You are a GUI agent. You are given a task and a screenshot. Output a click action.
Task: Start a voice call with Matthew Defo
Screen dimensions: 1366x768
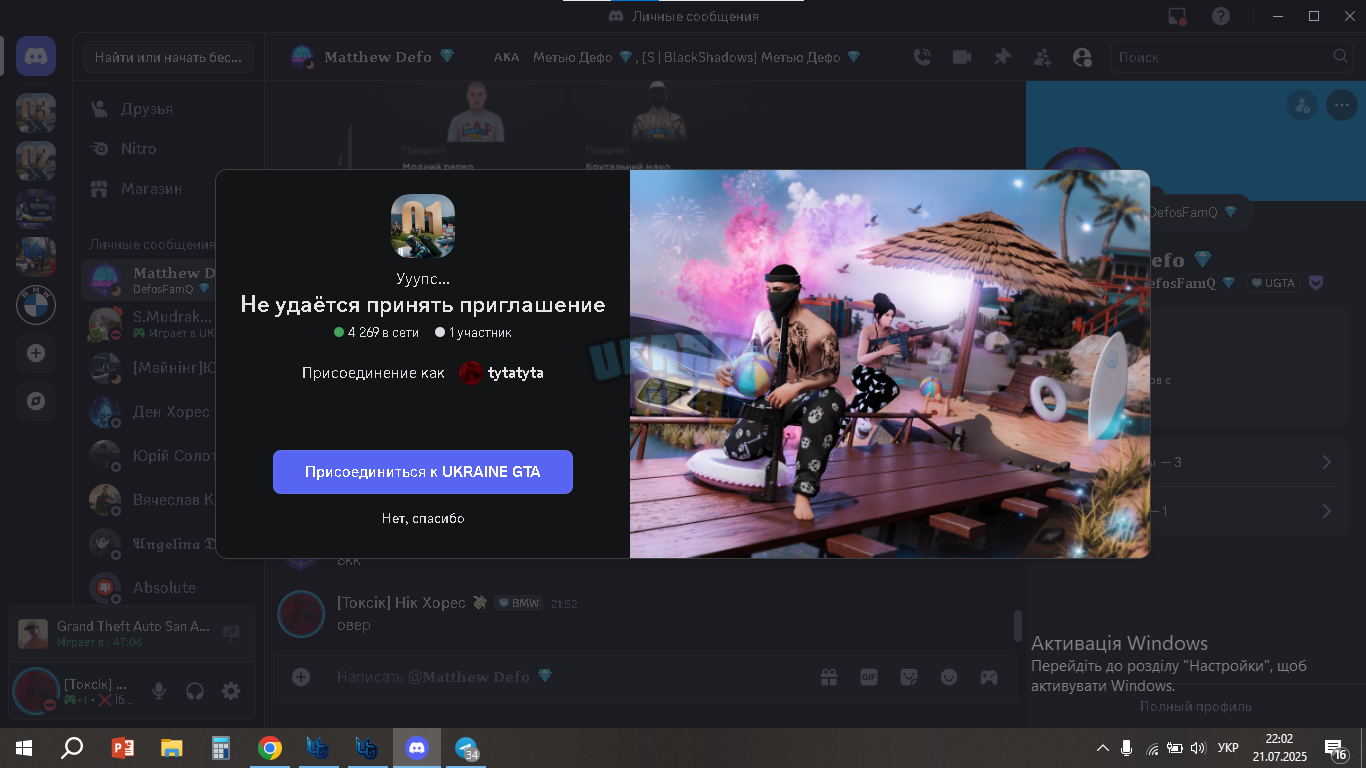(x=922, y=57)
